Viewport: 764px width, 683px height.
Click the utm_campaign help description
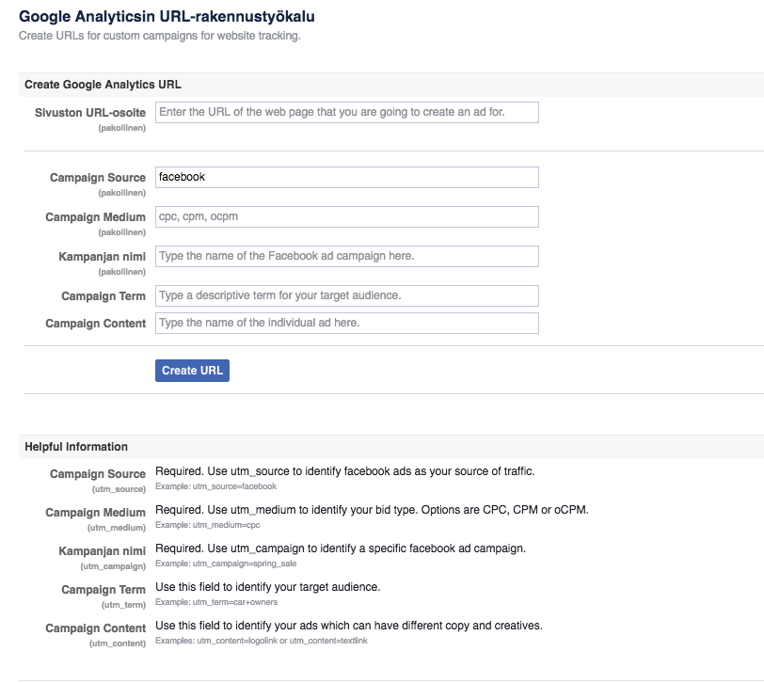click(x=341, y=549)
